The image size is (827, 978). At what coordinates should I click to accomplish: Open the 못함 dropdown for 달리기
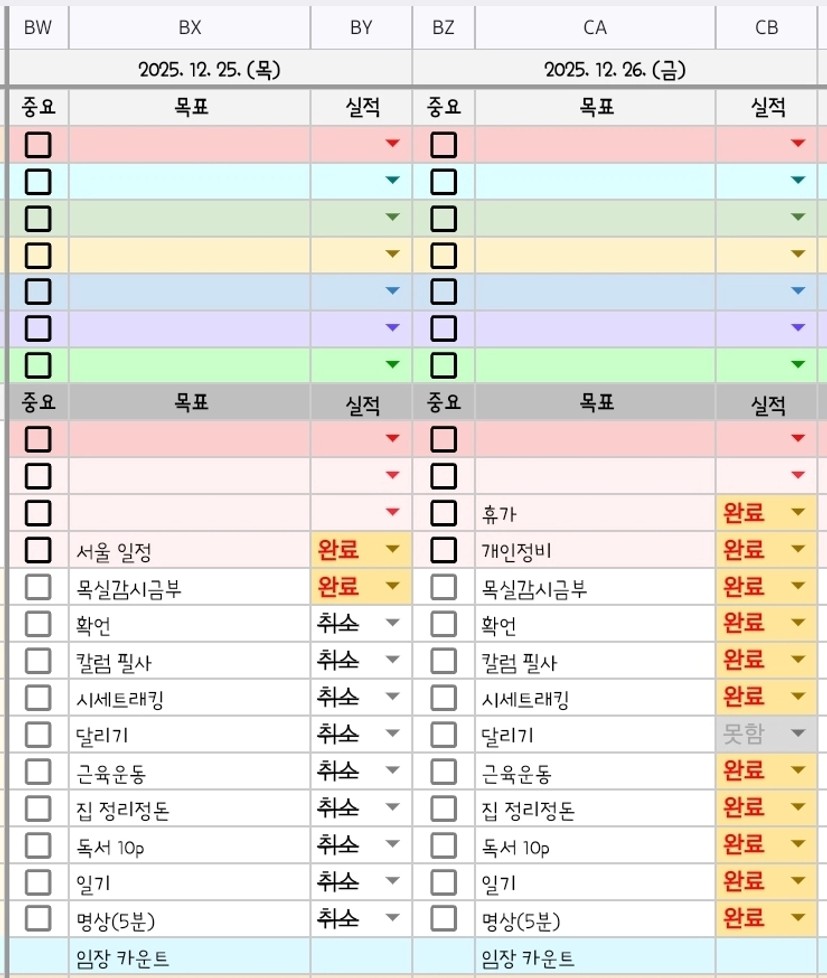pyautogui.click(x=797, y=734)
